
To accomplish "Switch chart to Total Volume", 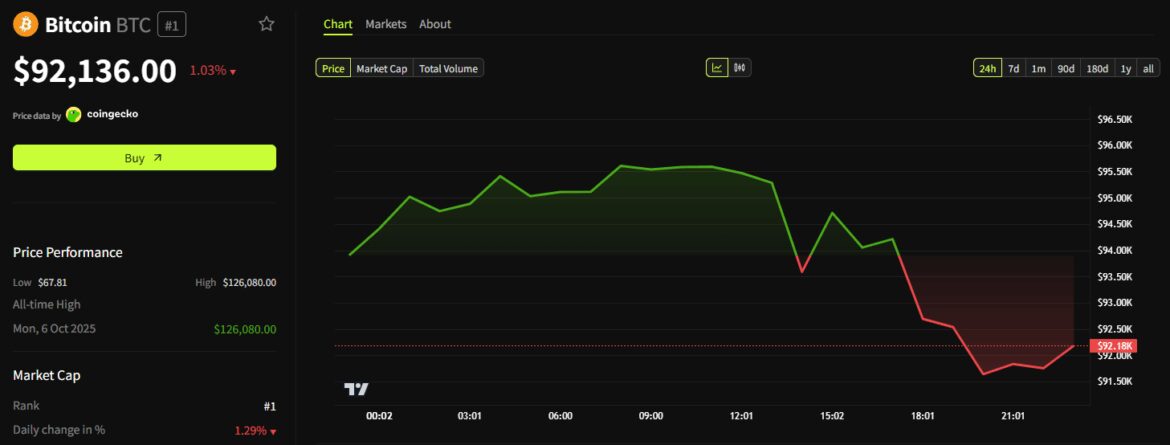I will pos(449,68).
